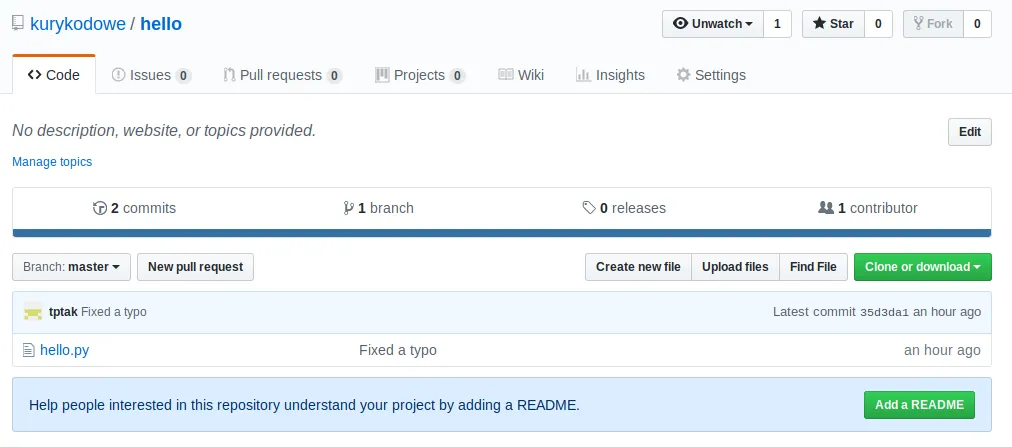Click the file icon beside hello.py

(x=28, y=350)
